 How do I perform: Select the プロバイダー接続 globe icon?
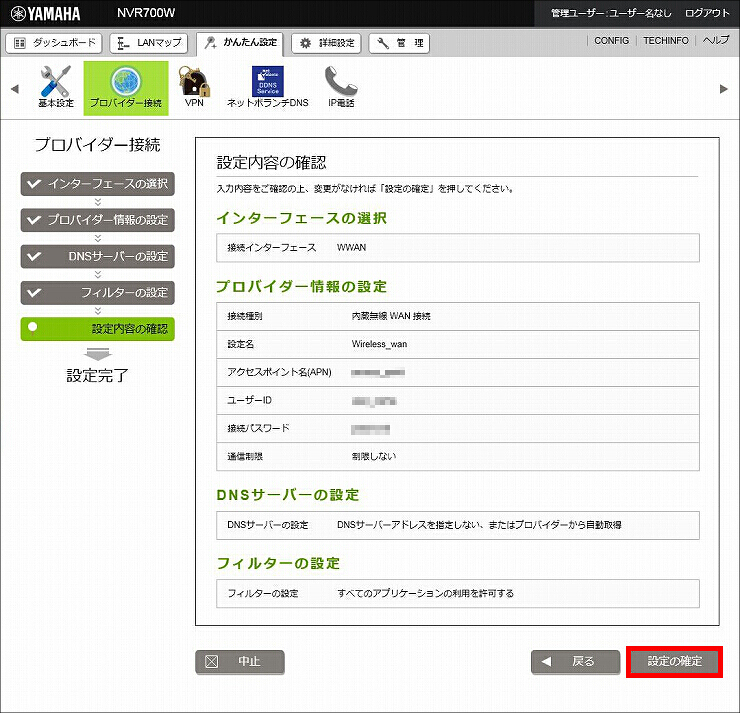click(126, 88)
